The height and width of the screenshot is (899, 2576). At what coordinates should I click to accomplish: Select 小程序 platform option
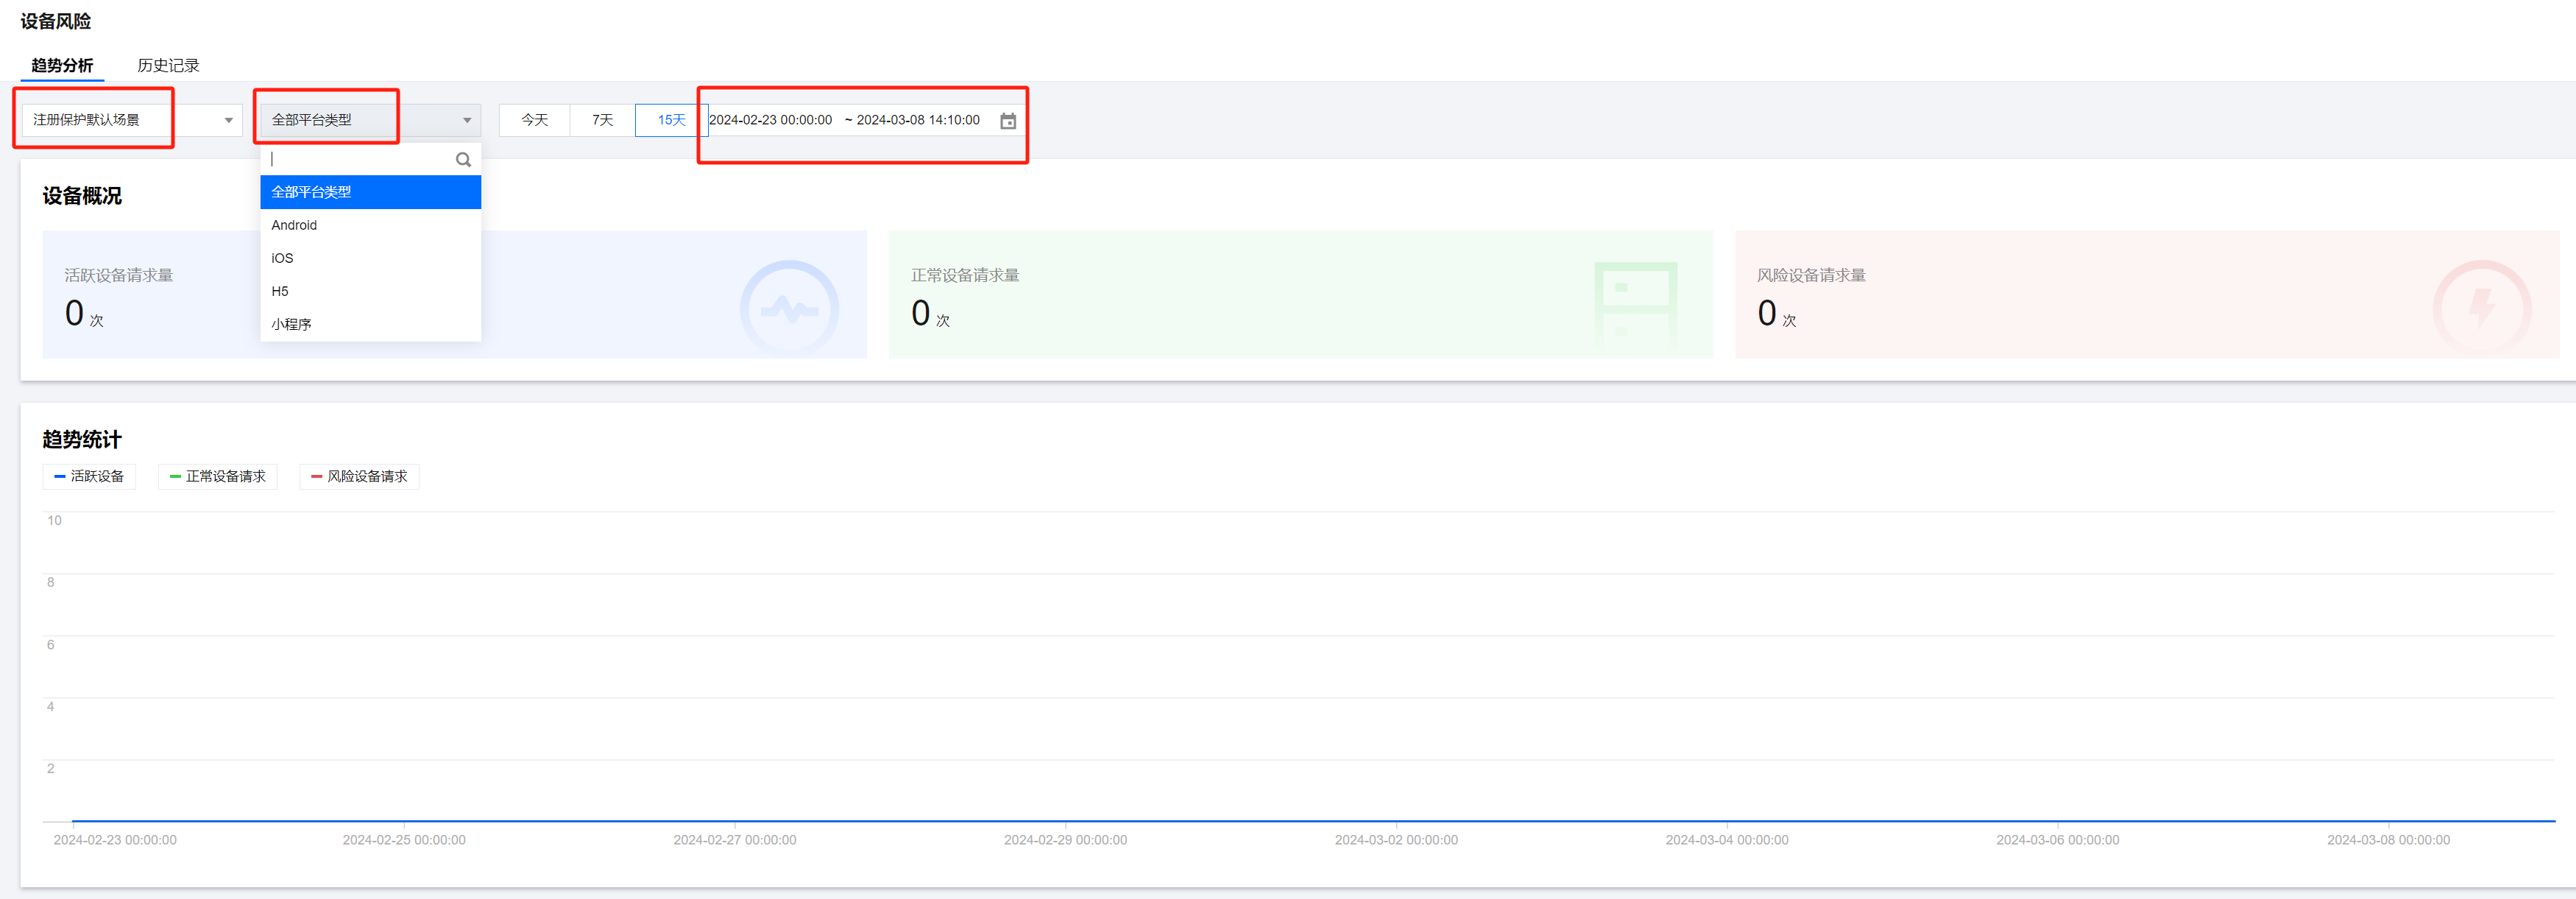click(x=291, y=324)
